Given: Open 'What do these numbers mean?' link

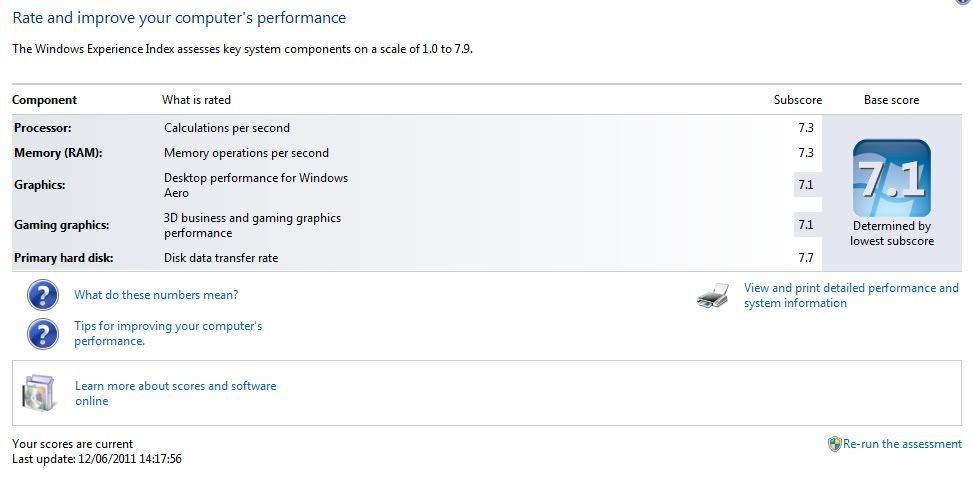Looking at the screenshot, I should [156, 295].
